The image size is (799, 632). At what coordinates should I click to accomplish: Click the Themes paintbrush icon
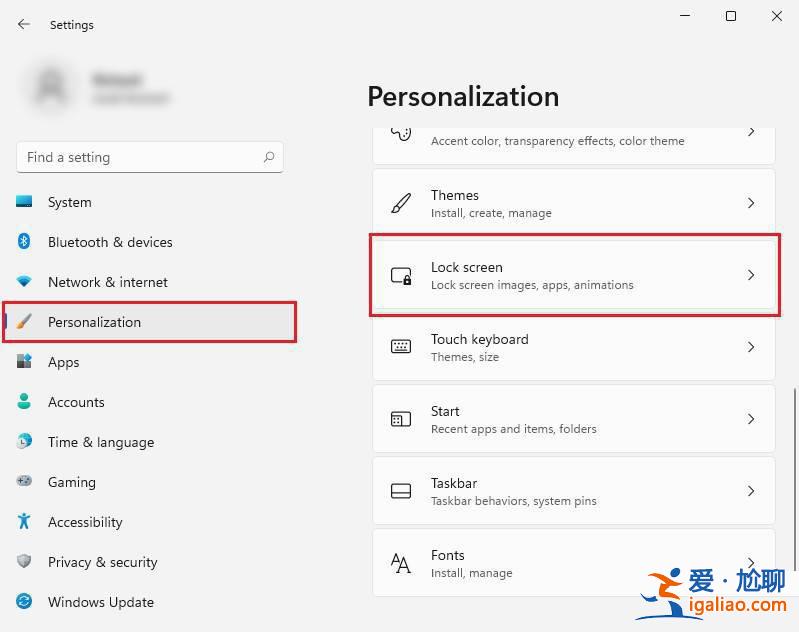tap(401, 203)
